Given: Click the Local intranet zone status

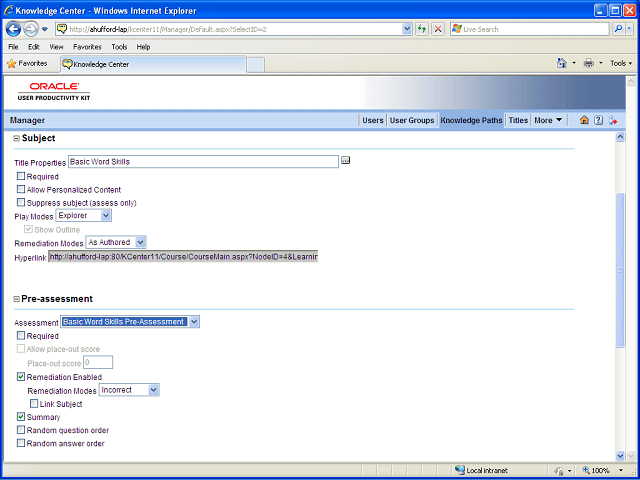Looking at the screenshot, I should coord(482,471).
